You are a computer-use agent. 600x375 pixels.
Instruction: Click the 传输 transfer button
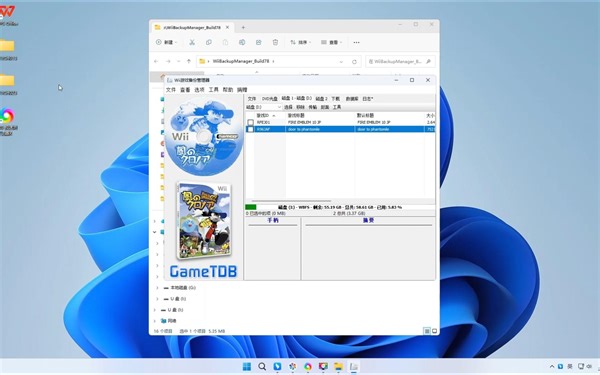(313, 107)
